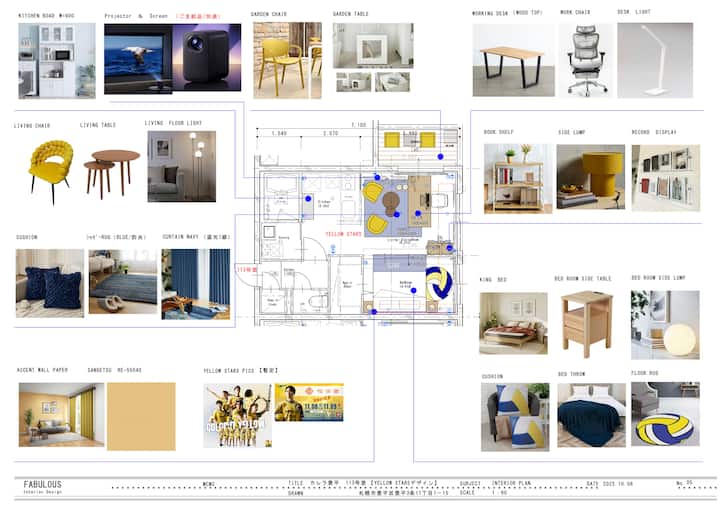This screenshot has width=720, height=509.
Task: Select the projector and screen image
Action: pos(172,59)
